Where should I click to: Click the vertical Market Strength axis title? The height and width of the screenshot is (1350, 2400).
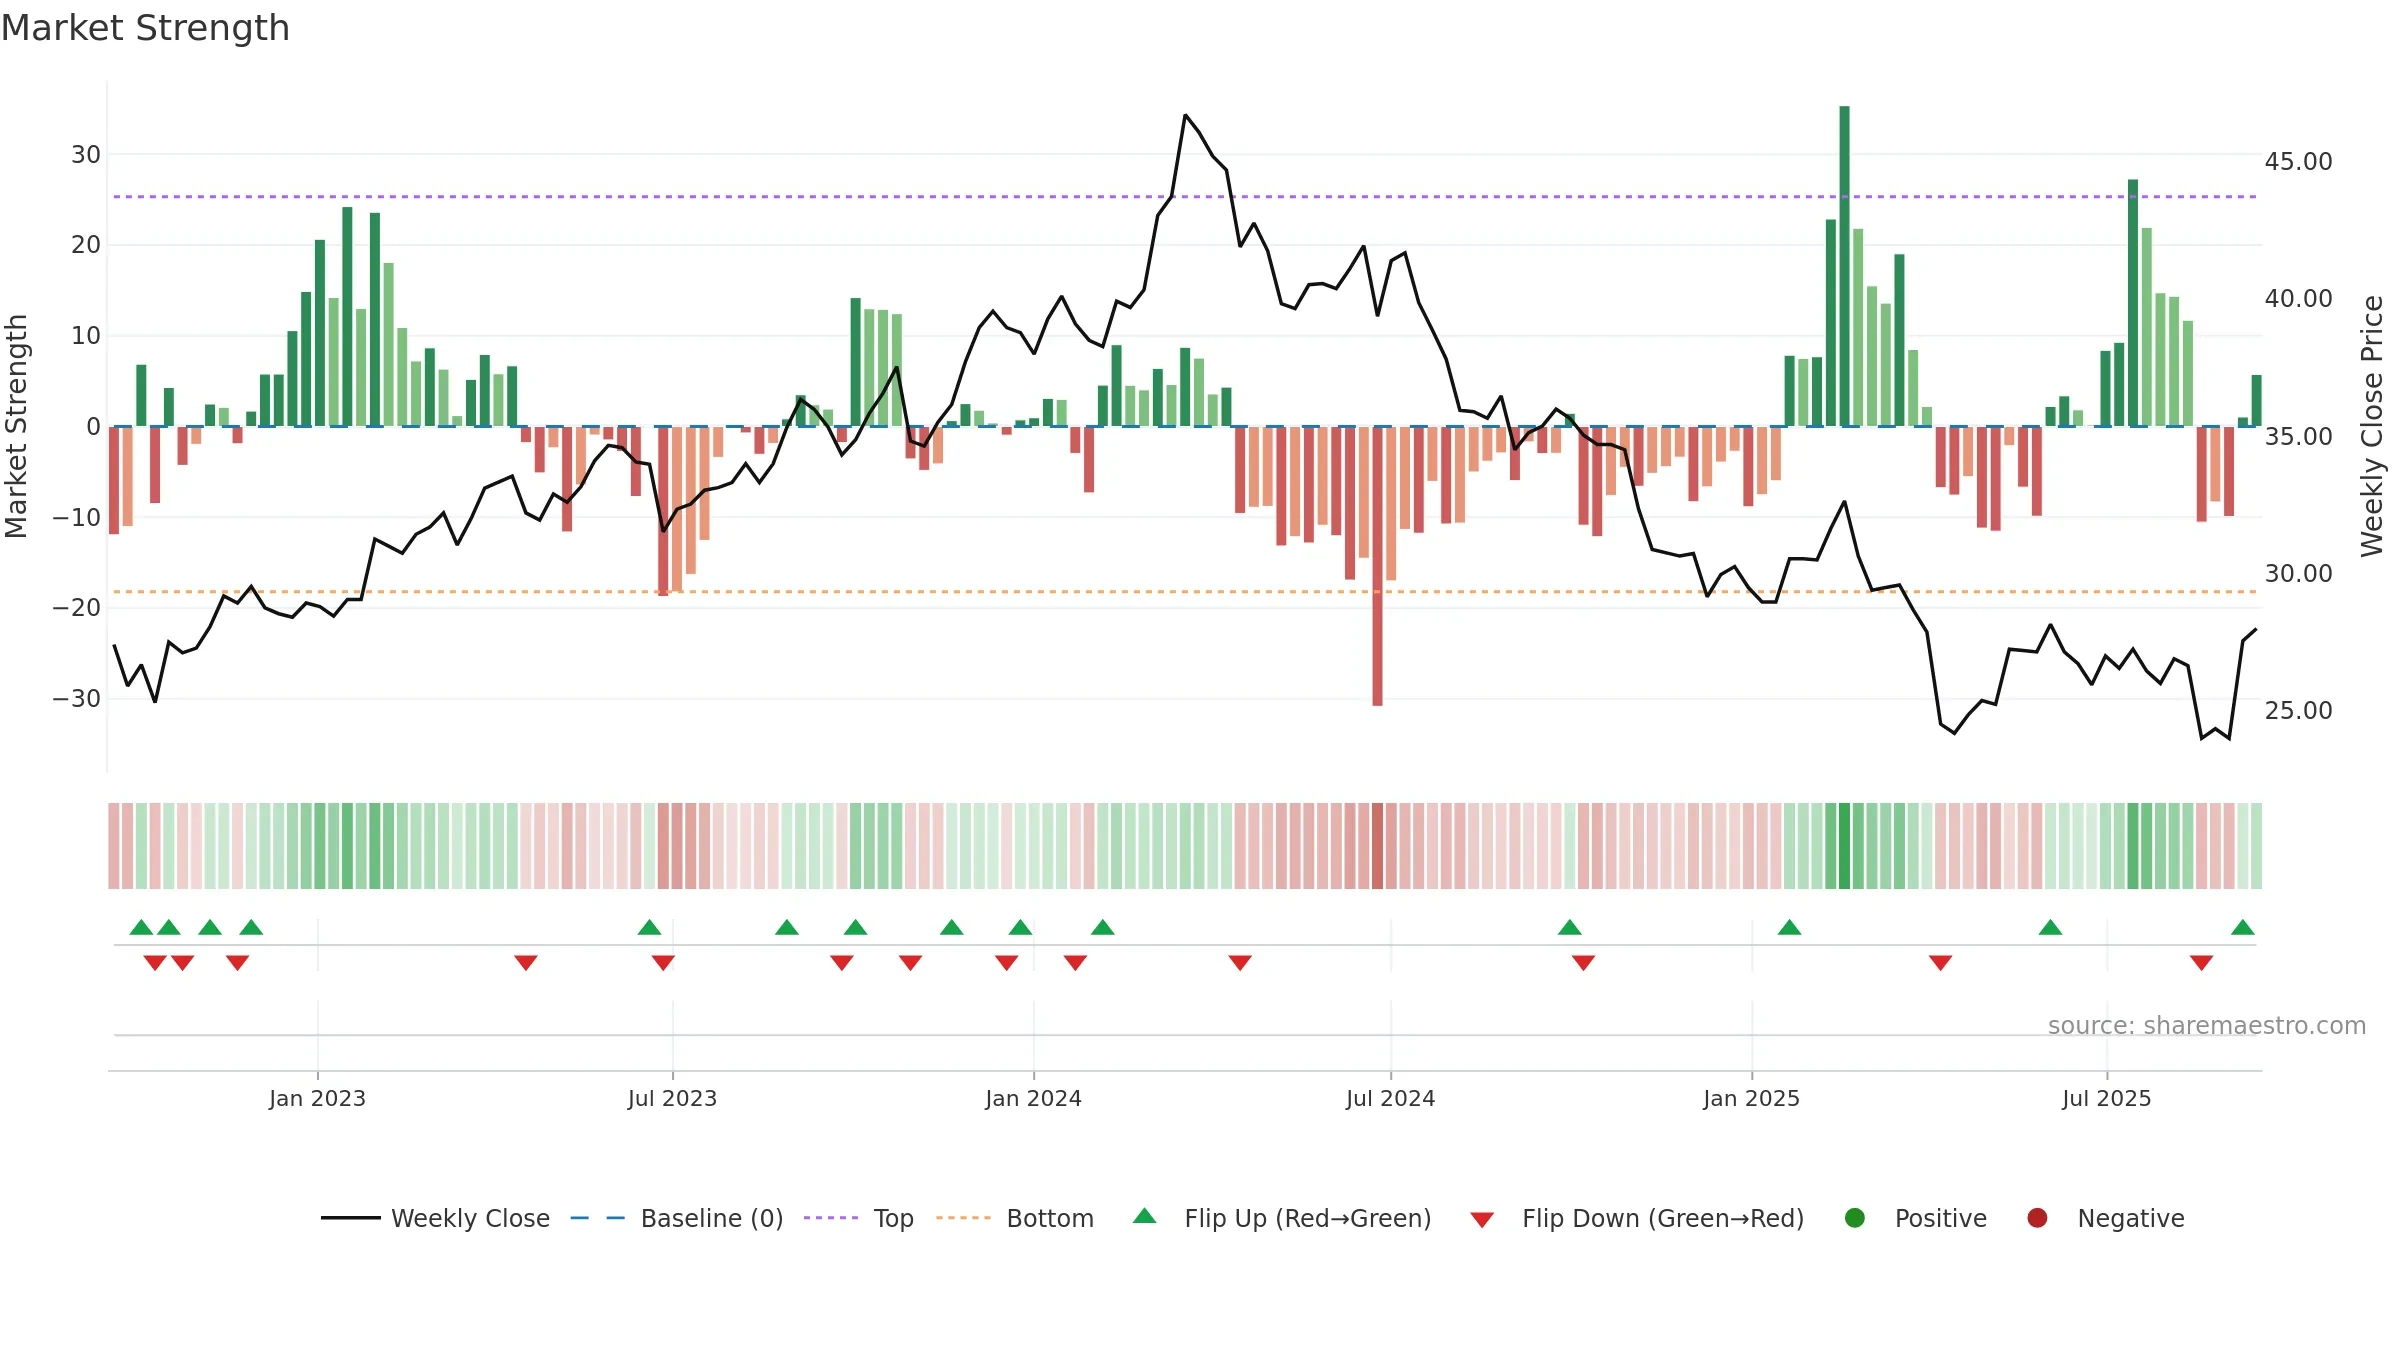click(x=16, y=426)
